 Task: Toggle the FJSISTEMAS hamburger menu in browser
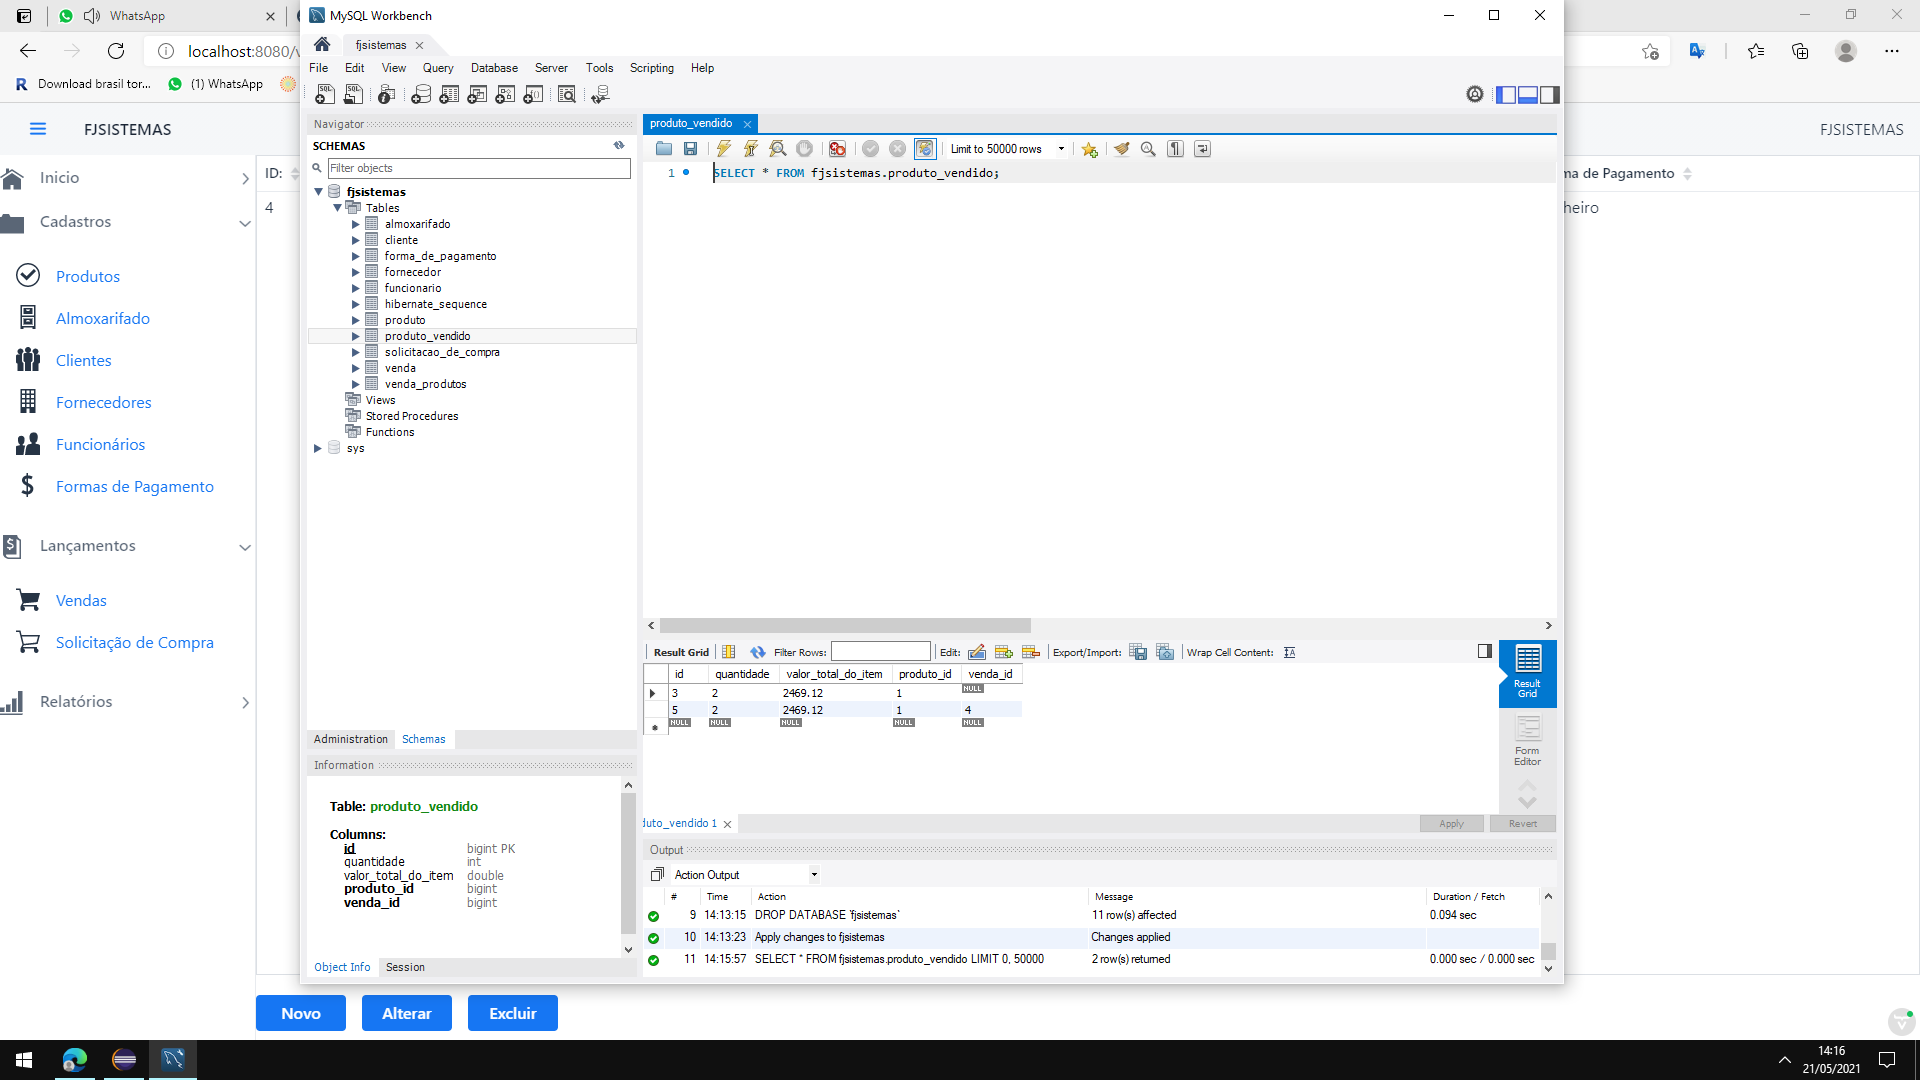click(x=38, y=129)
